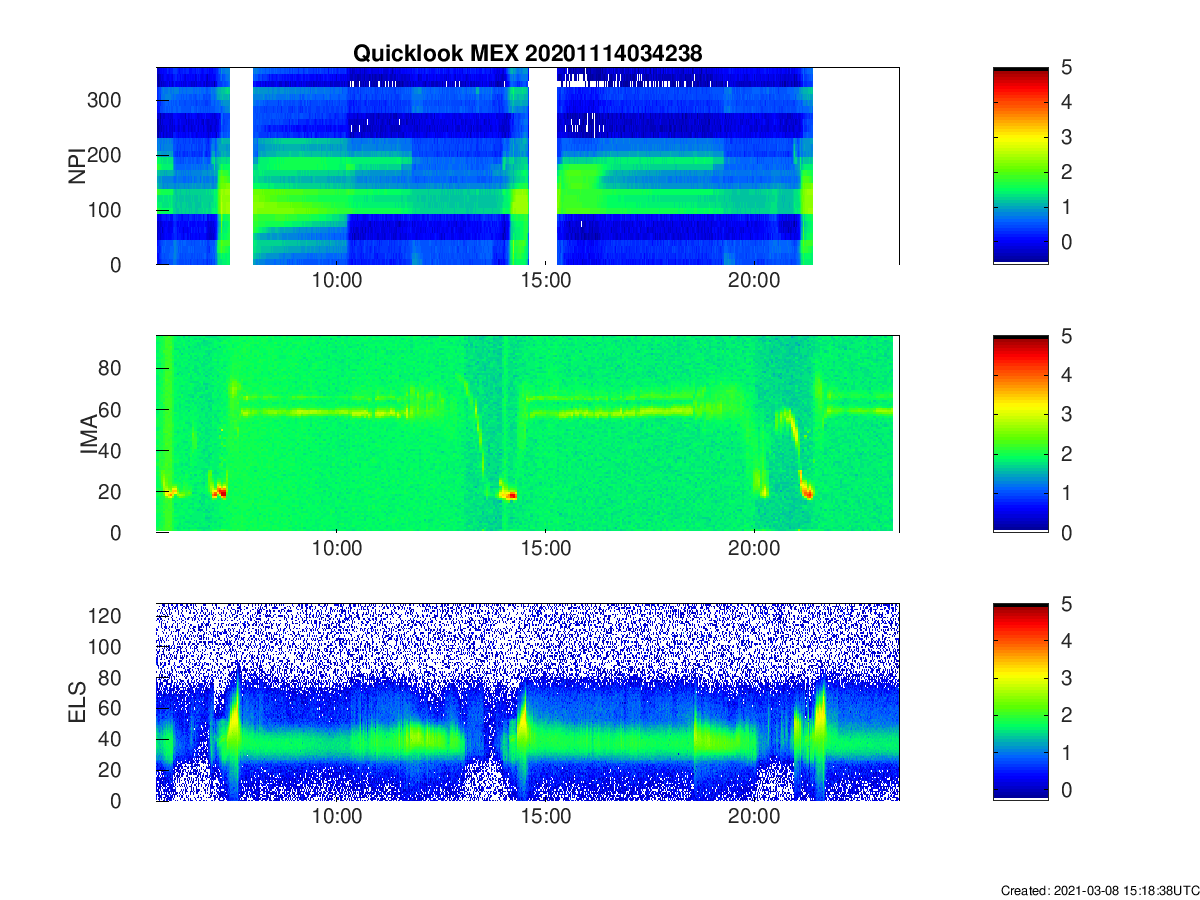The height and width of the screenshot is (900, 1200).
Task: Click the 5 label on the ELS colorbar
Action: (1068, 604)
